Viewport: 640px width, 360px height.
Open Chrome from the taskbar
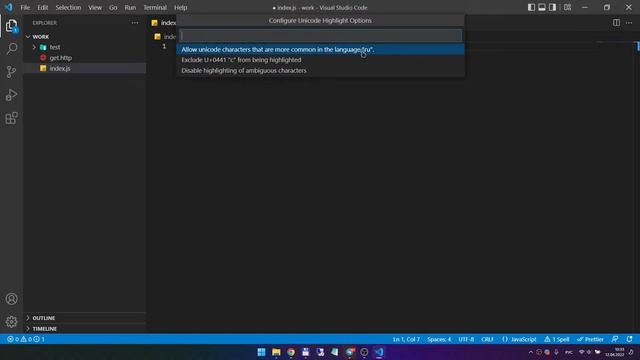point(291,352)
